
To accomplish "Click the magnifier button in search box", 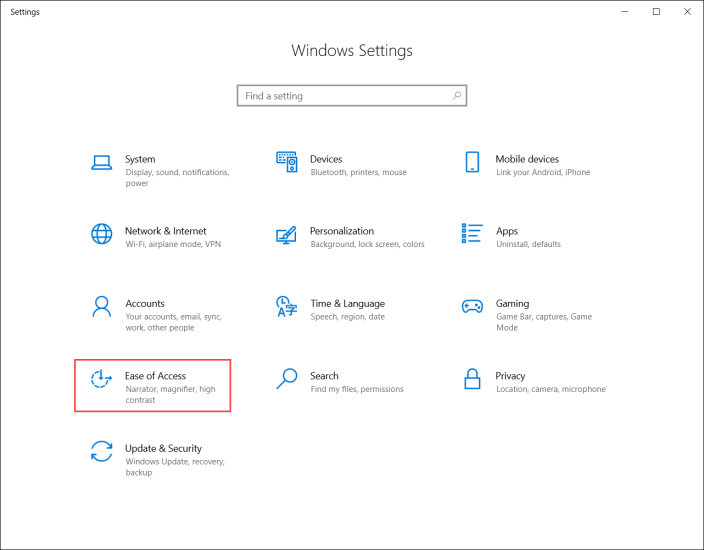I will tap(457, 96).
